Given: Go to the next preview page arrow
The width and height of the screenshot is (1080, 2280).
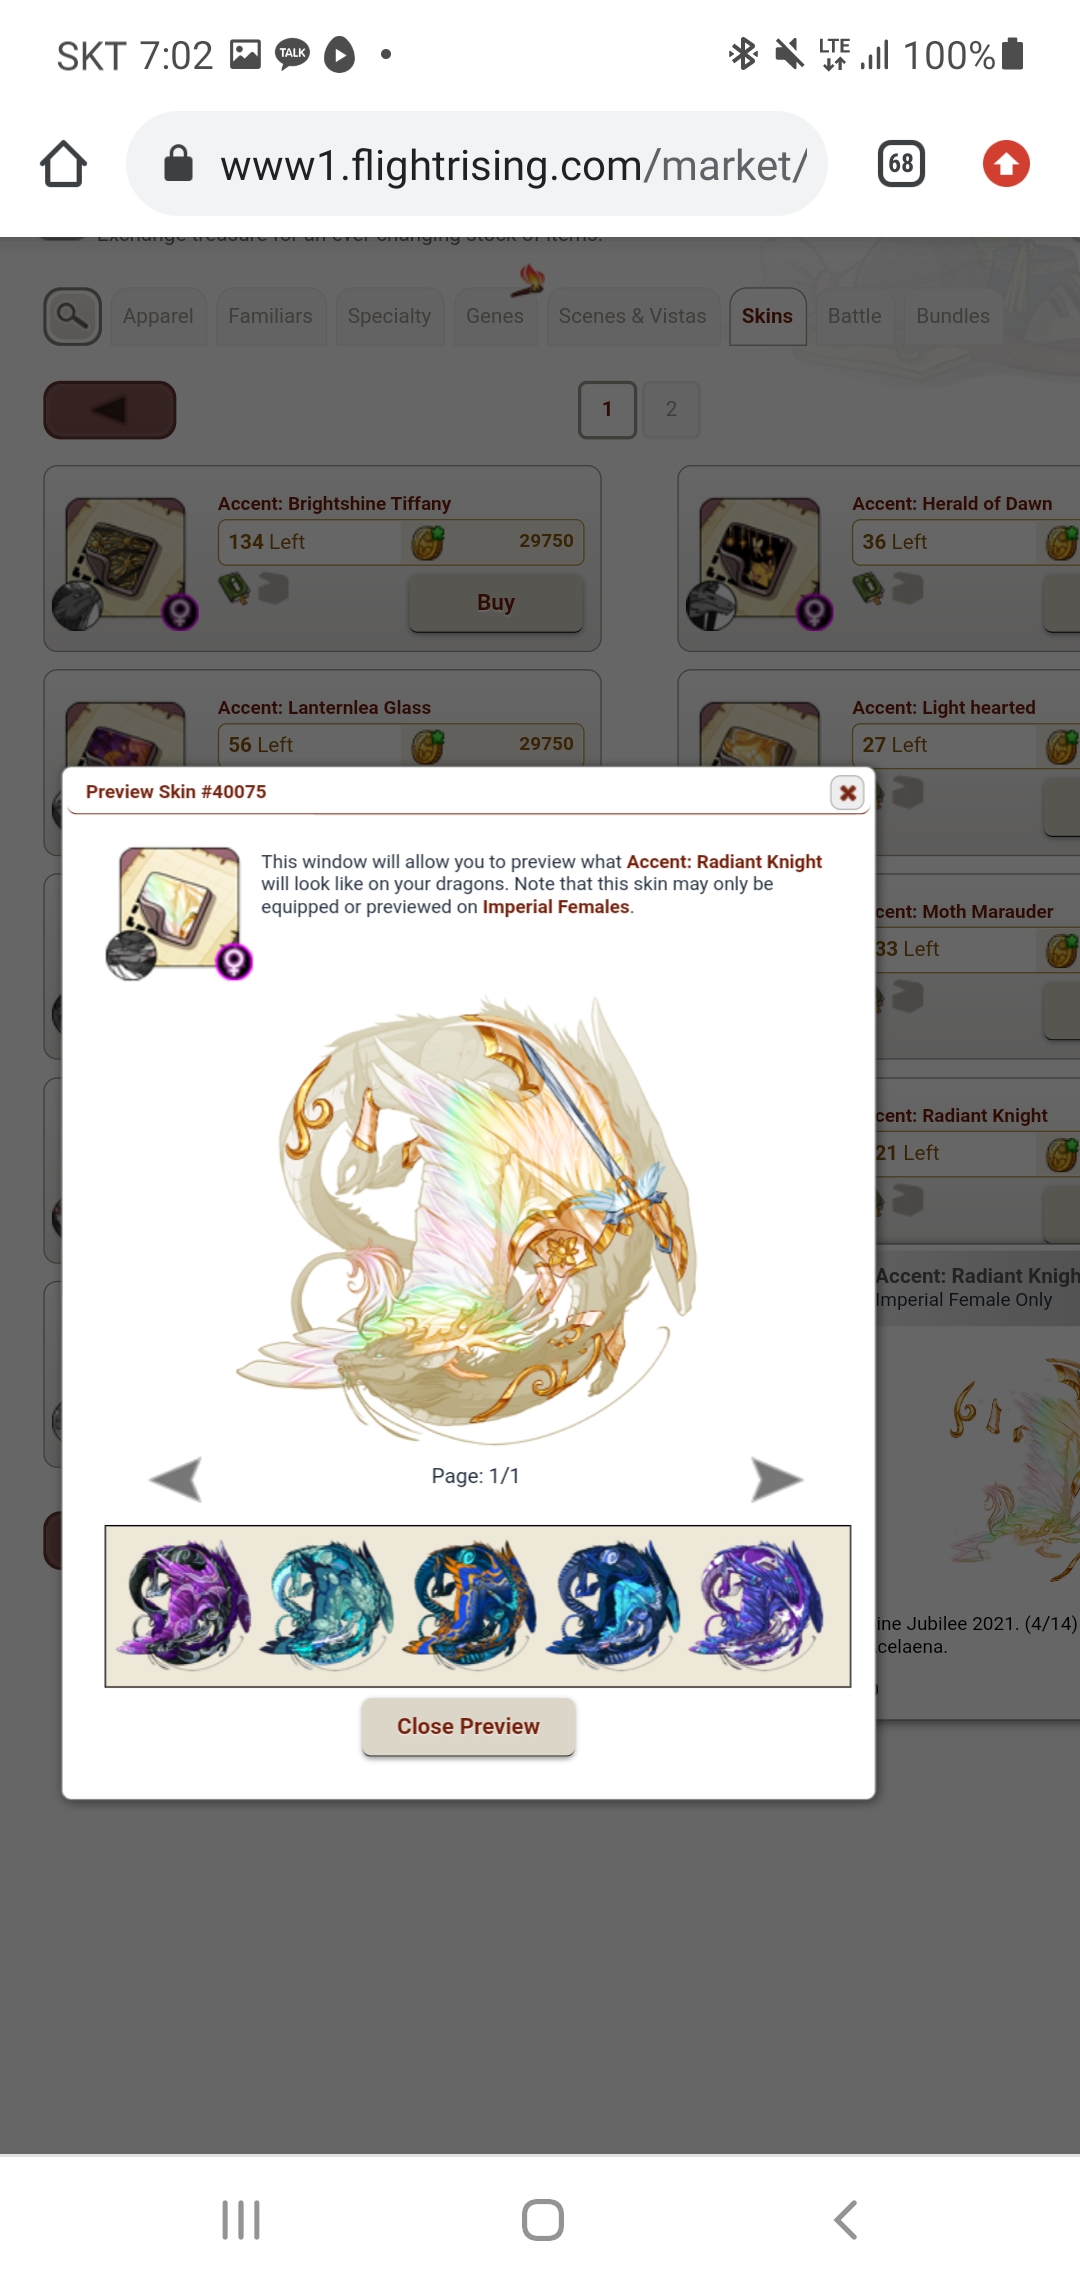Looking at the screenshot, I should pos(777,1479).
